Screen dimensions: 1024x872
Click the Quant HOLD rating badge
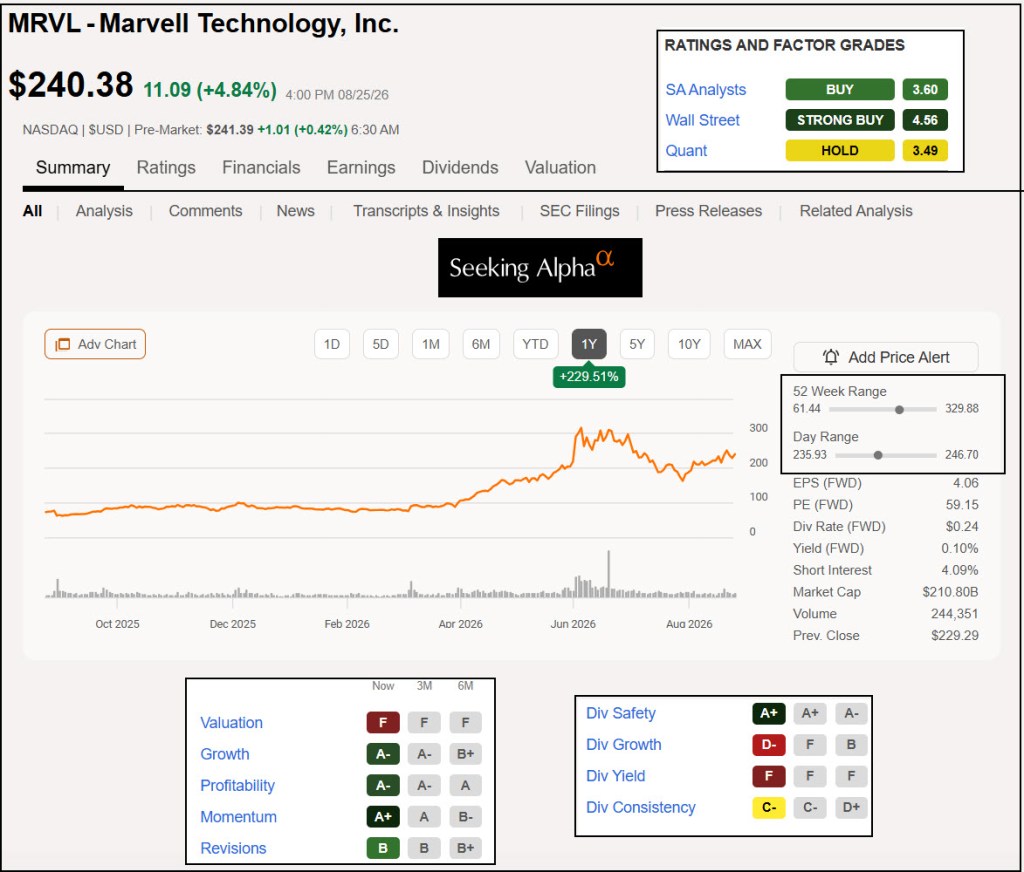click(840, 150)
